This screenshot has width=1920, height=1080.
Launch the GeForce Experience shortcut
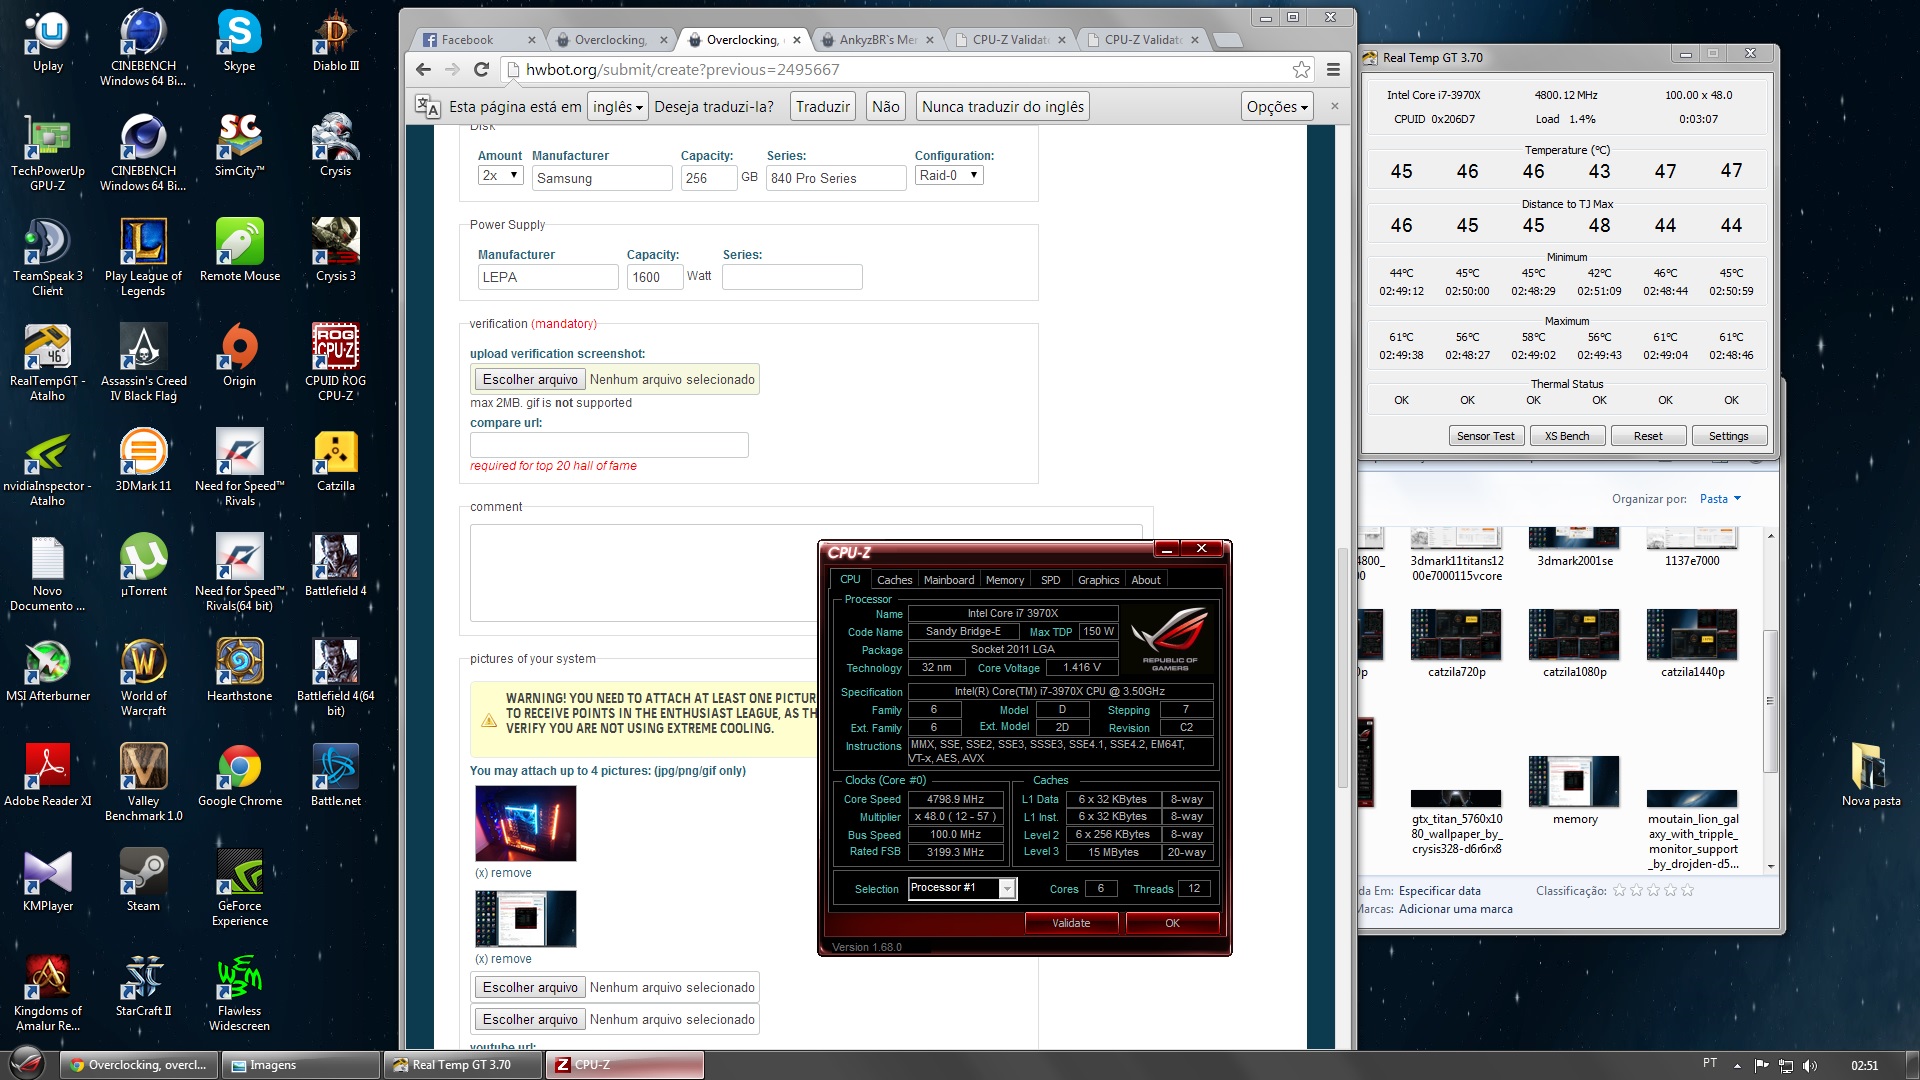coord(239,888)
